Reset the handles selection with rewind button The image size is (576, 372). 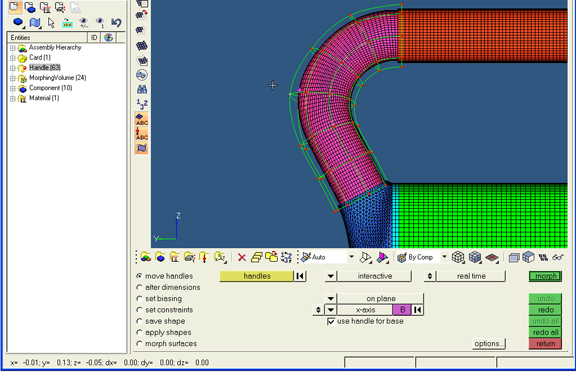[300, 276]
